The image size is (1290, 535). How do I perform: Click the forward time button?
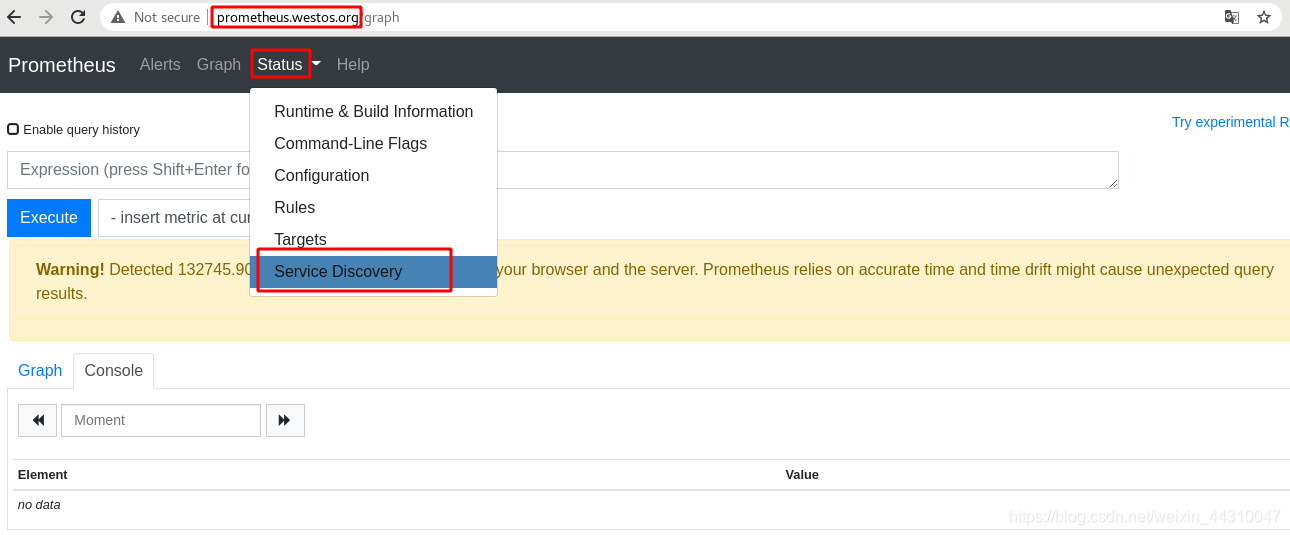(284, 420)
